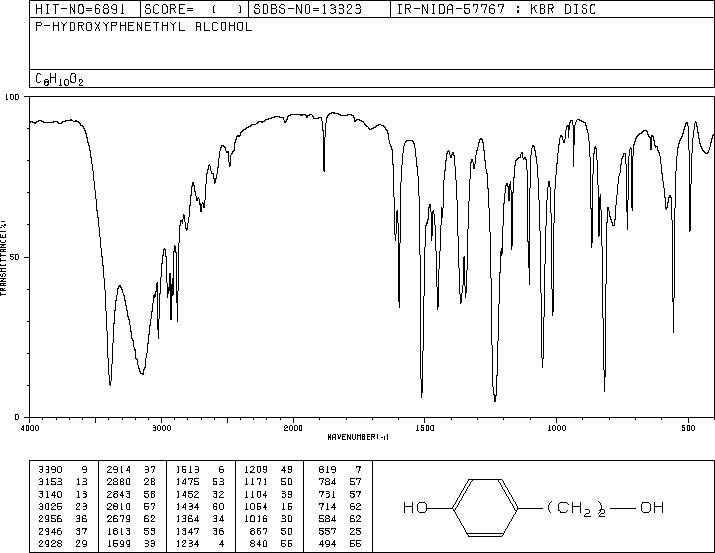715x553 pixels.
Task: Click the WAVENUMBER x-axis label
Action: point(358,437)
